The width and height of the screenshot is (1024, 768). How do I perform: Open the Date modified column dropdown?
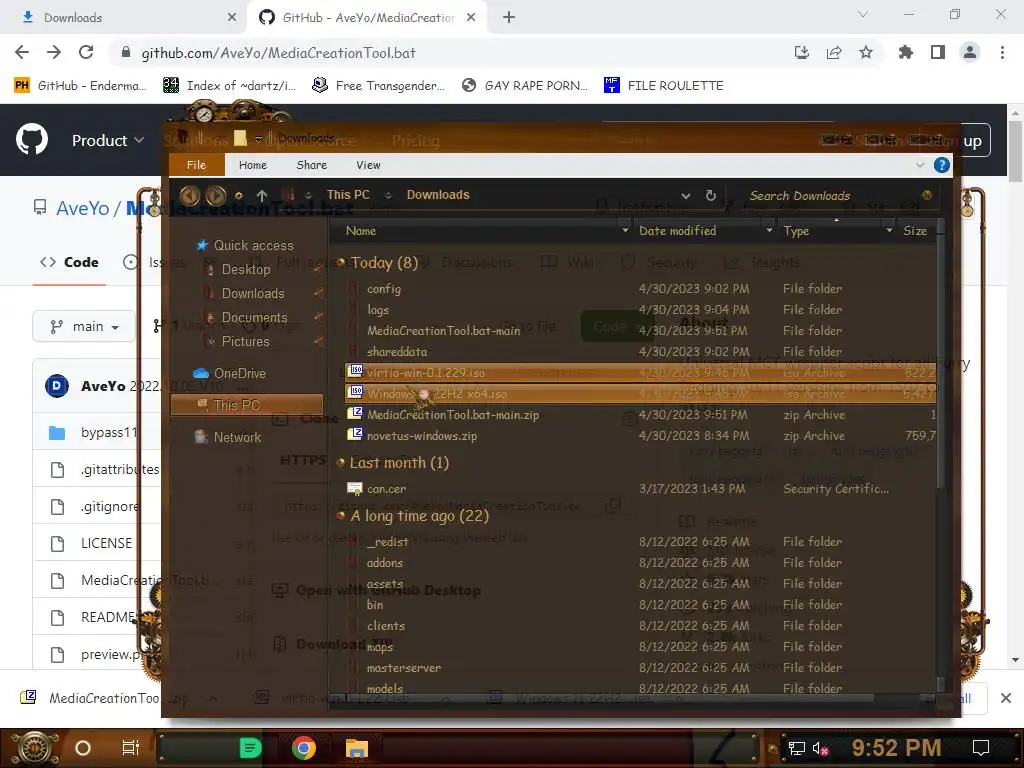click(x=769, y=231)
